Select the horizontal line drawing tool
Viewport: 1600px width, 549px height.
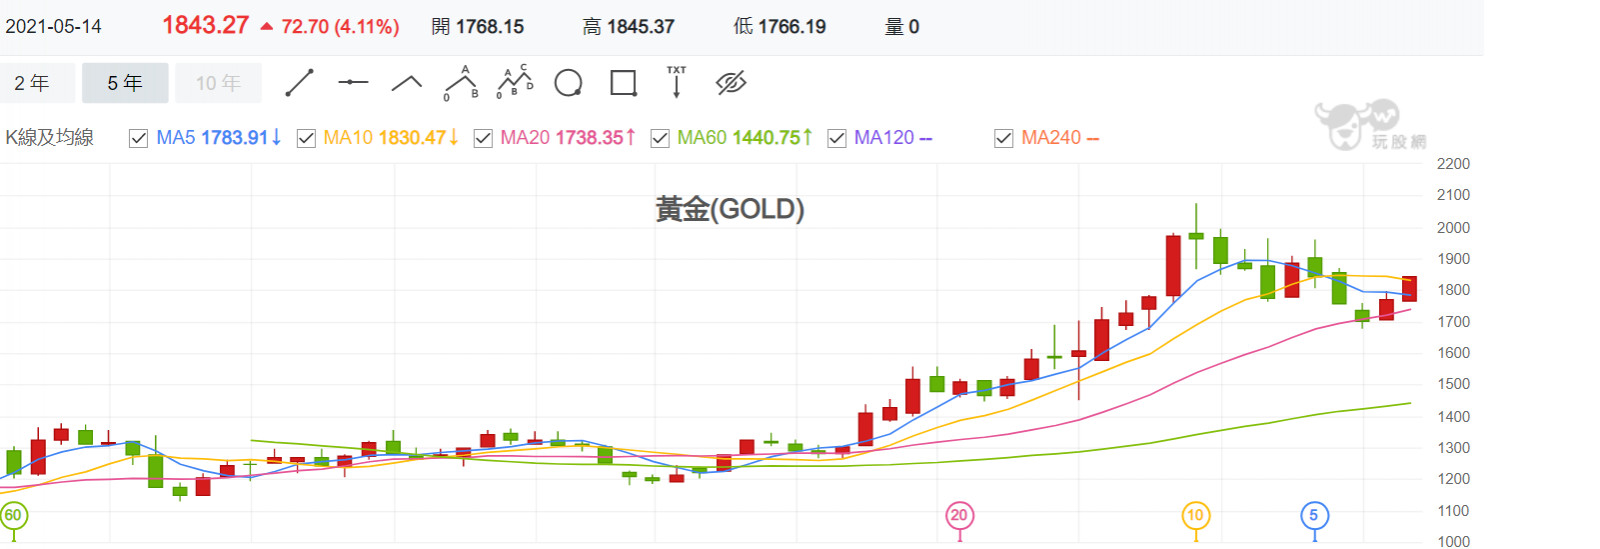point(353,83)
